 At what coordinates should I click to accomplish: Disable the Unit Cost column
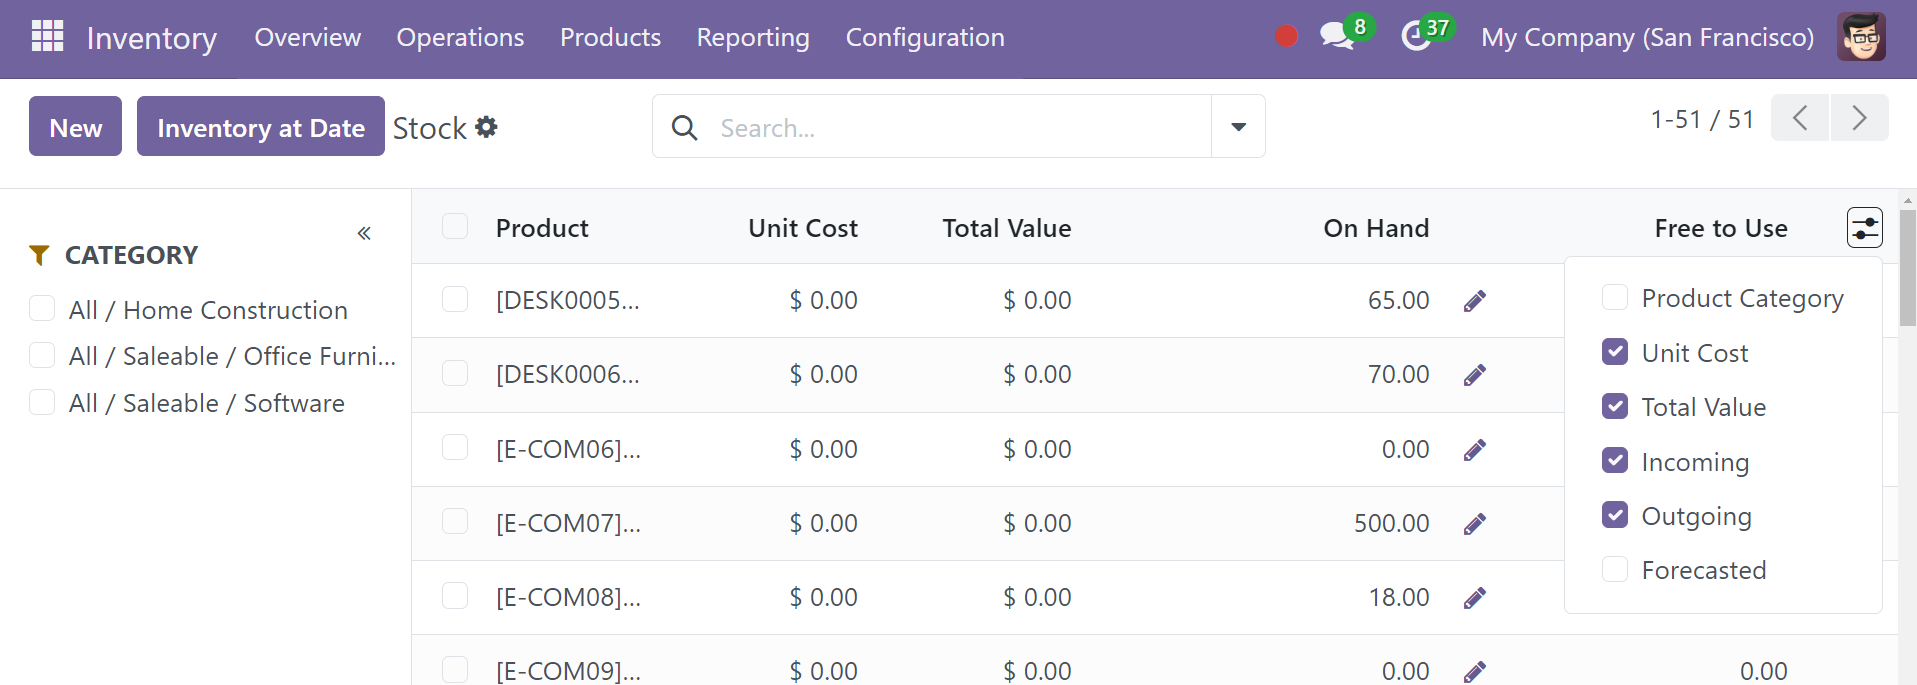click(1615, 352)
